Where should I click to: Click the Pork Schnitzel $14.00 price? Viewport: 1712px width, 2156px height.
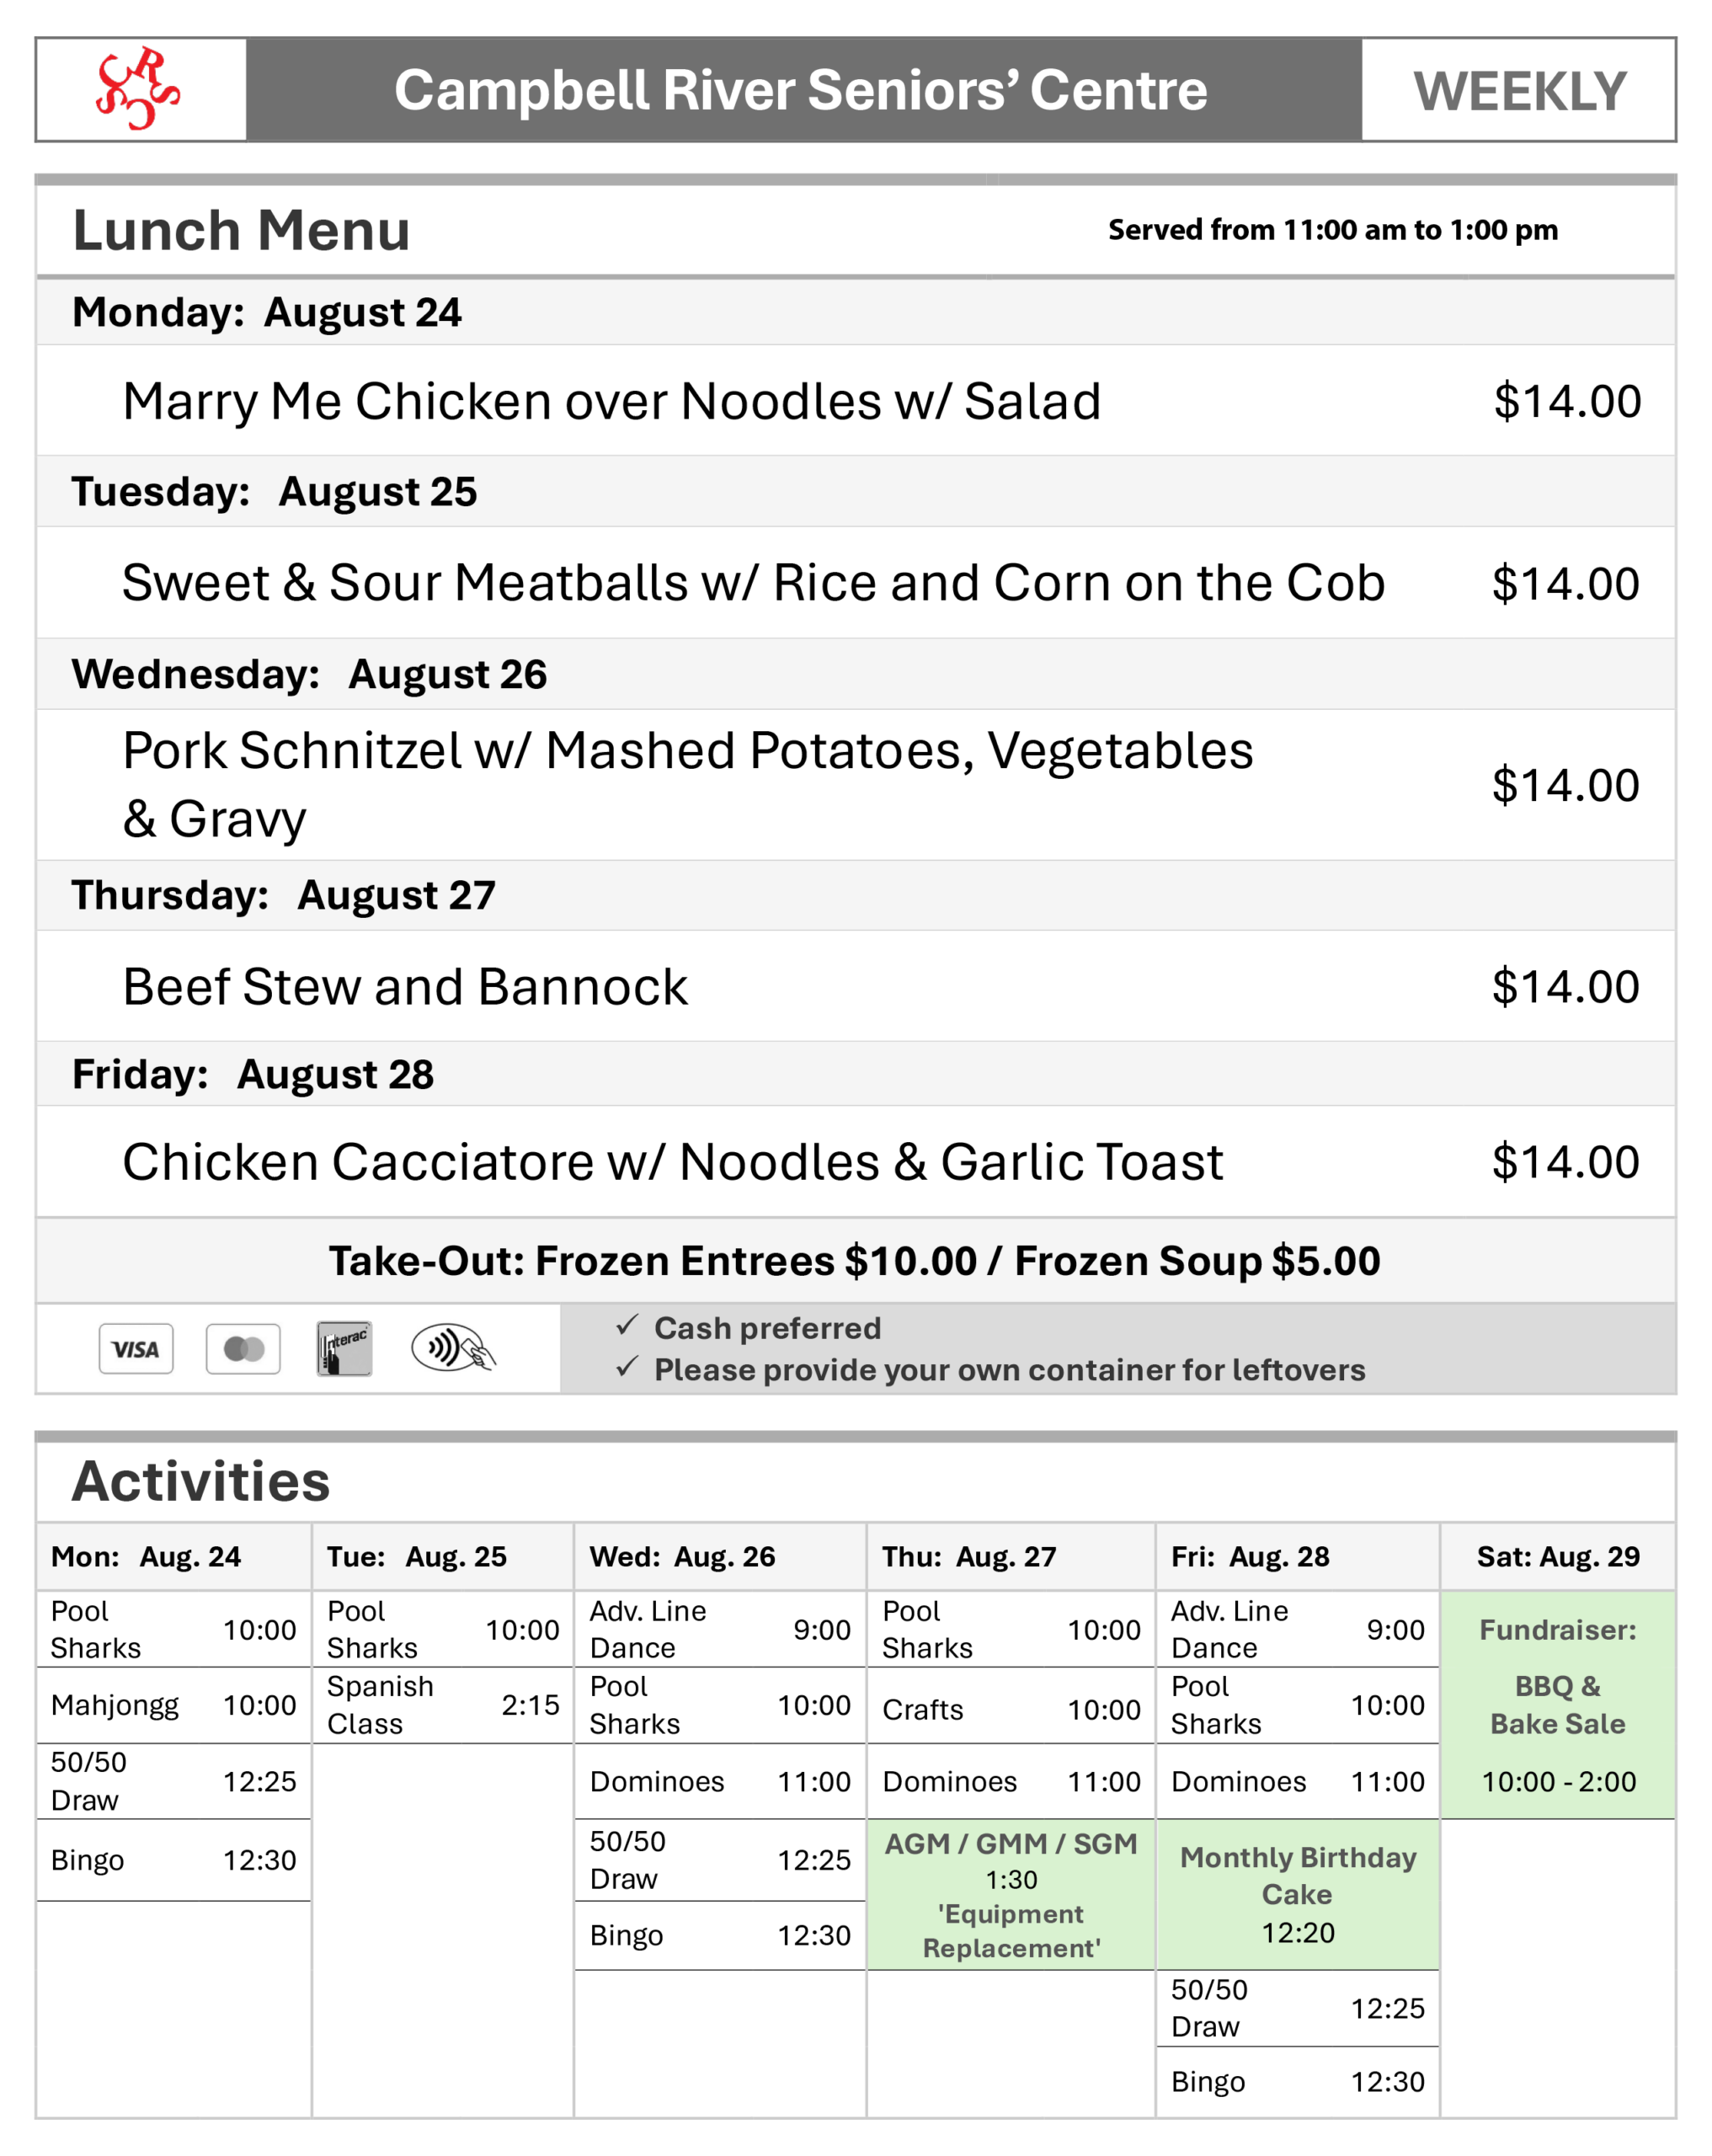tap(1565, 786)
